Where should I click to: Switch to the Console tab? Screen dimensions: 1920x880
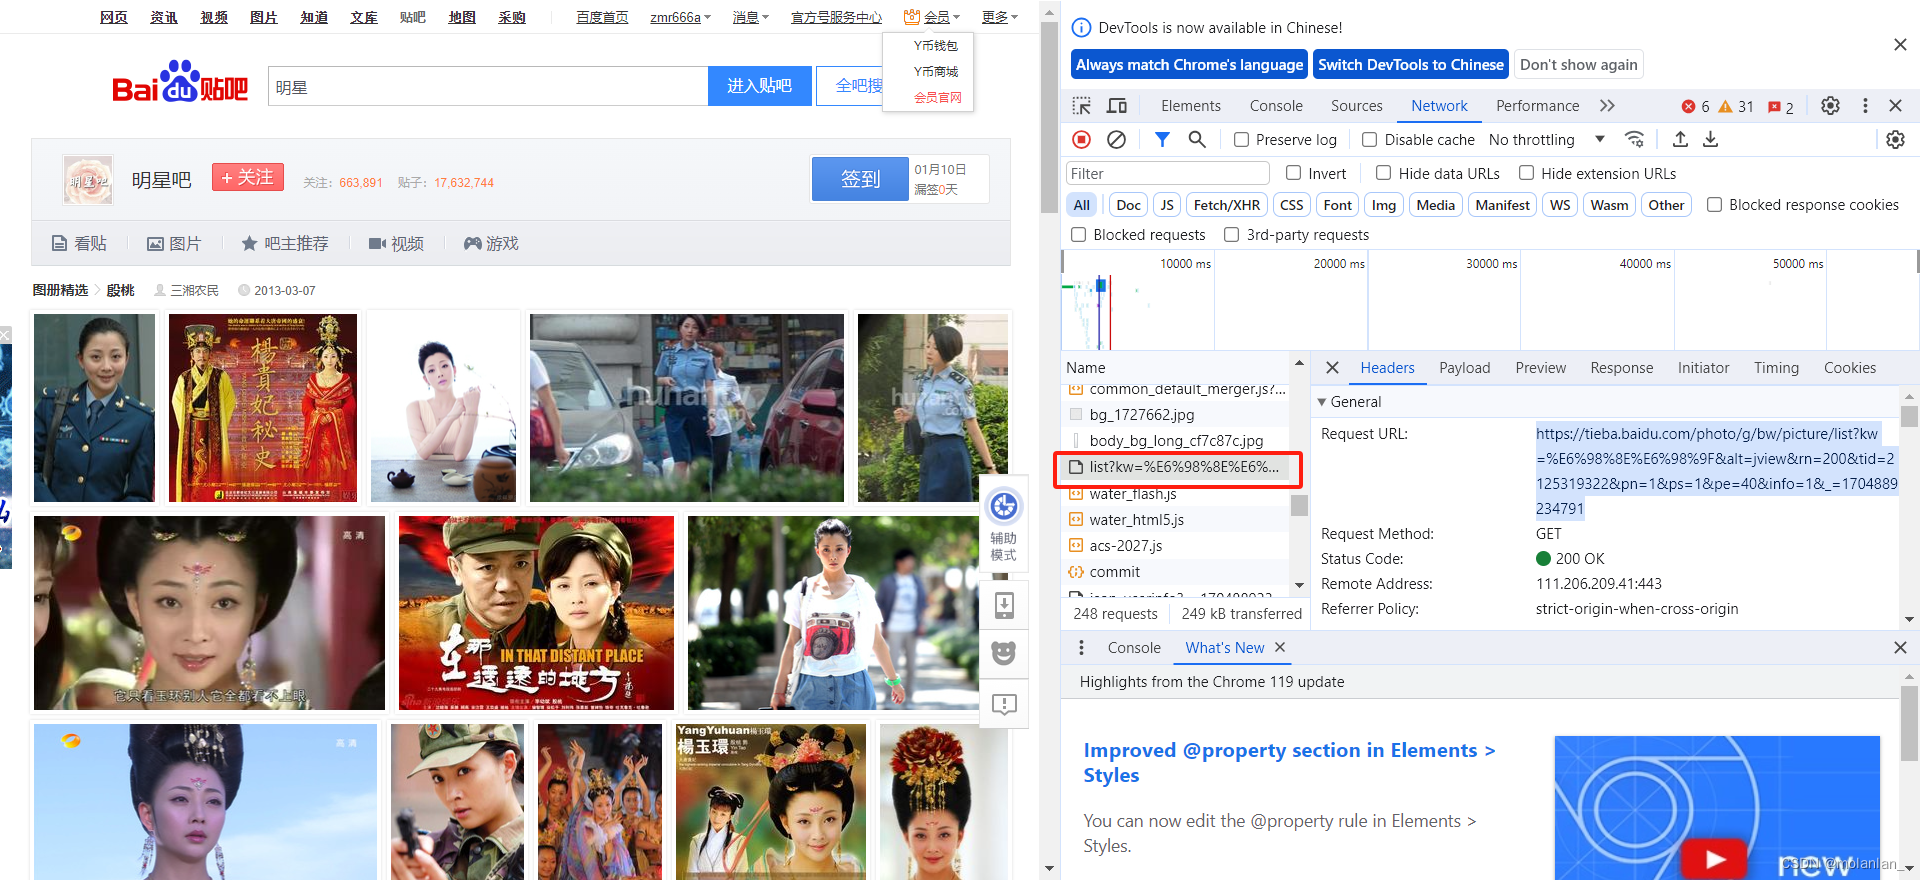(1276, 106)
